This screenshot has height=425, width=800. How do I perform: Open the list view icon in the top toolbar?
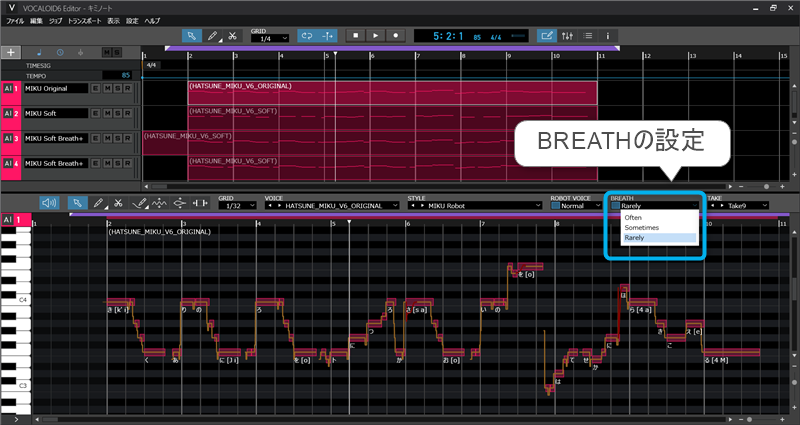point(588,36)
